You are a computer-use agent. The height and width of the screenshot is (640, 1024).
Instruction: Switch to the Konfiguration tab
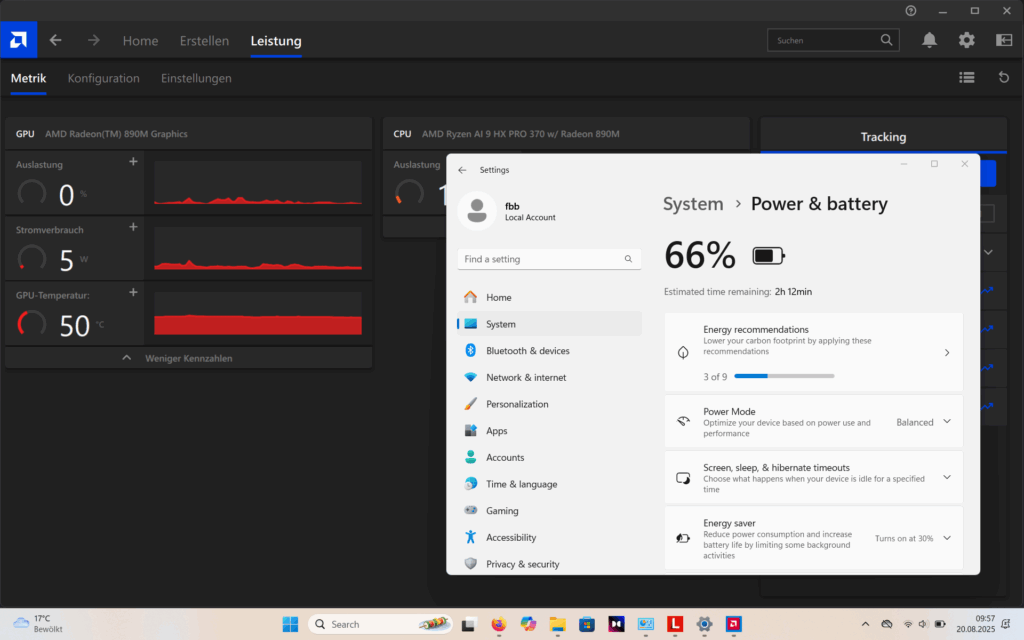click(103, 78)
